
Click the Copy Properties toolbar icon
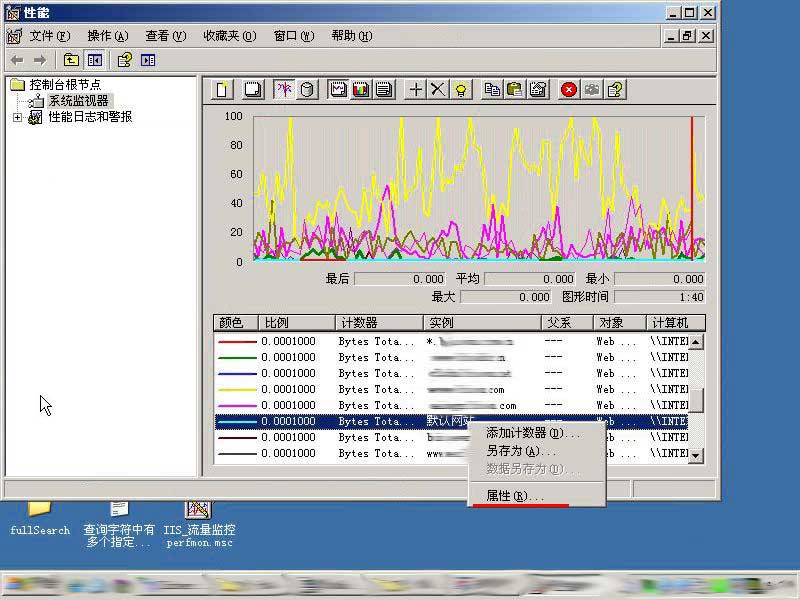[x=492, y=90]
